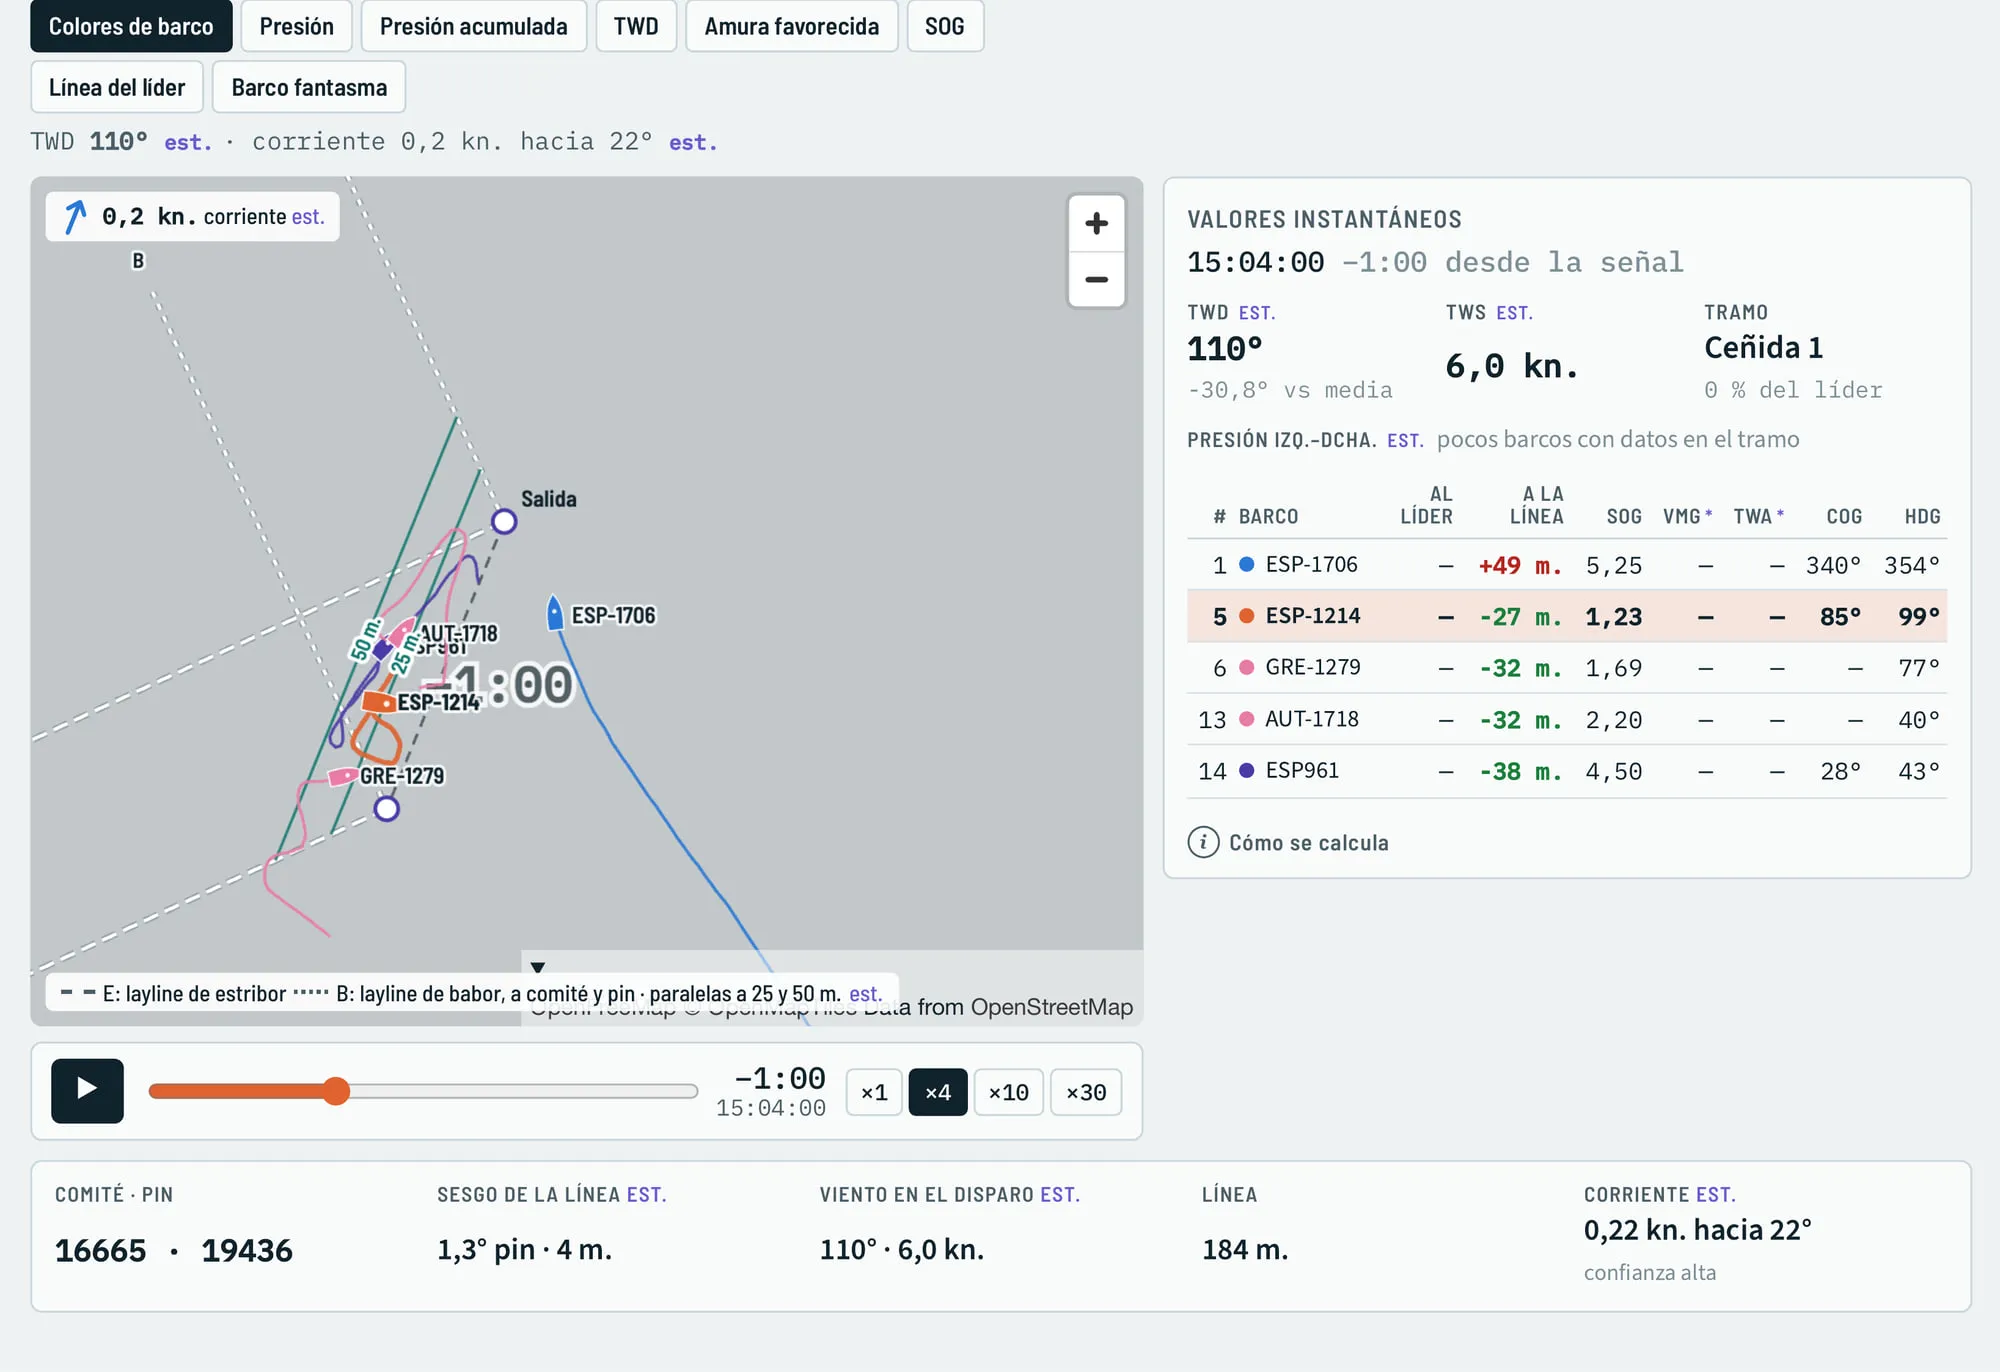Viewport: 2000px width, 1372px height.
Task: Click the OpenStreetMap attribution text
Action: click(1051, 1007)
